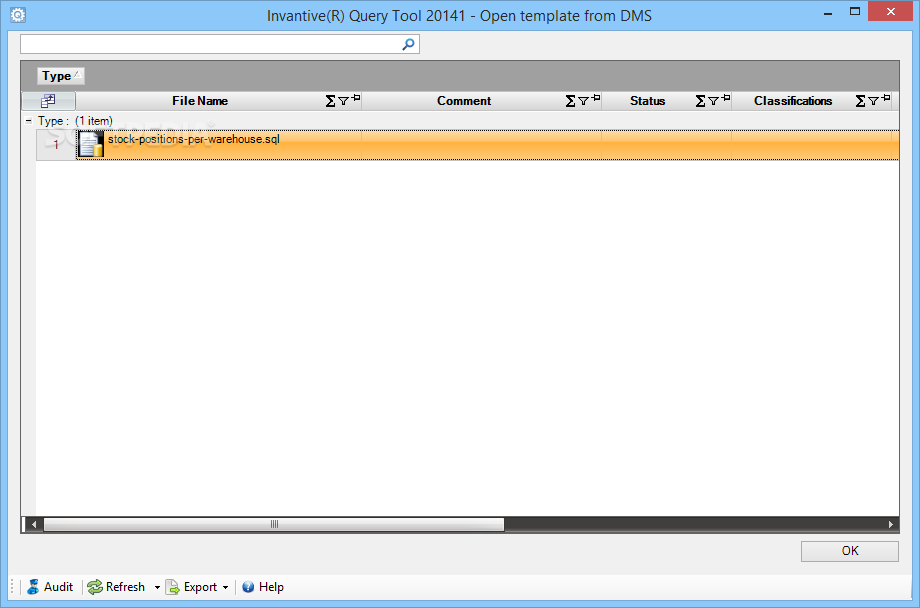The image size is (920, 608).
Task: Open Comment summary sigma icon
Action: [570, 101]
